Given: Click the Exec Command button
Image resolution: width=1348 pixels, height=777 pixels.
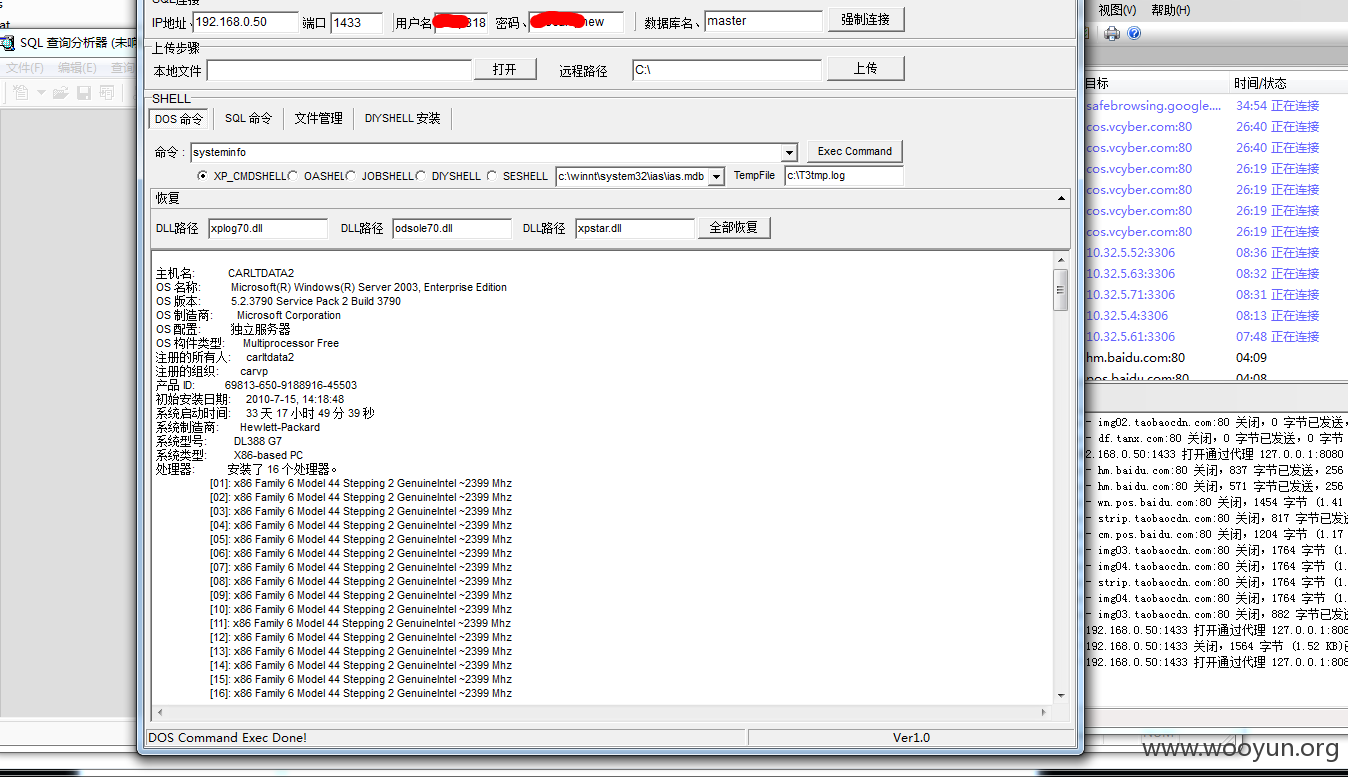Looking at the screenshot, I should (x=855, y=151).
